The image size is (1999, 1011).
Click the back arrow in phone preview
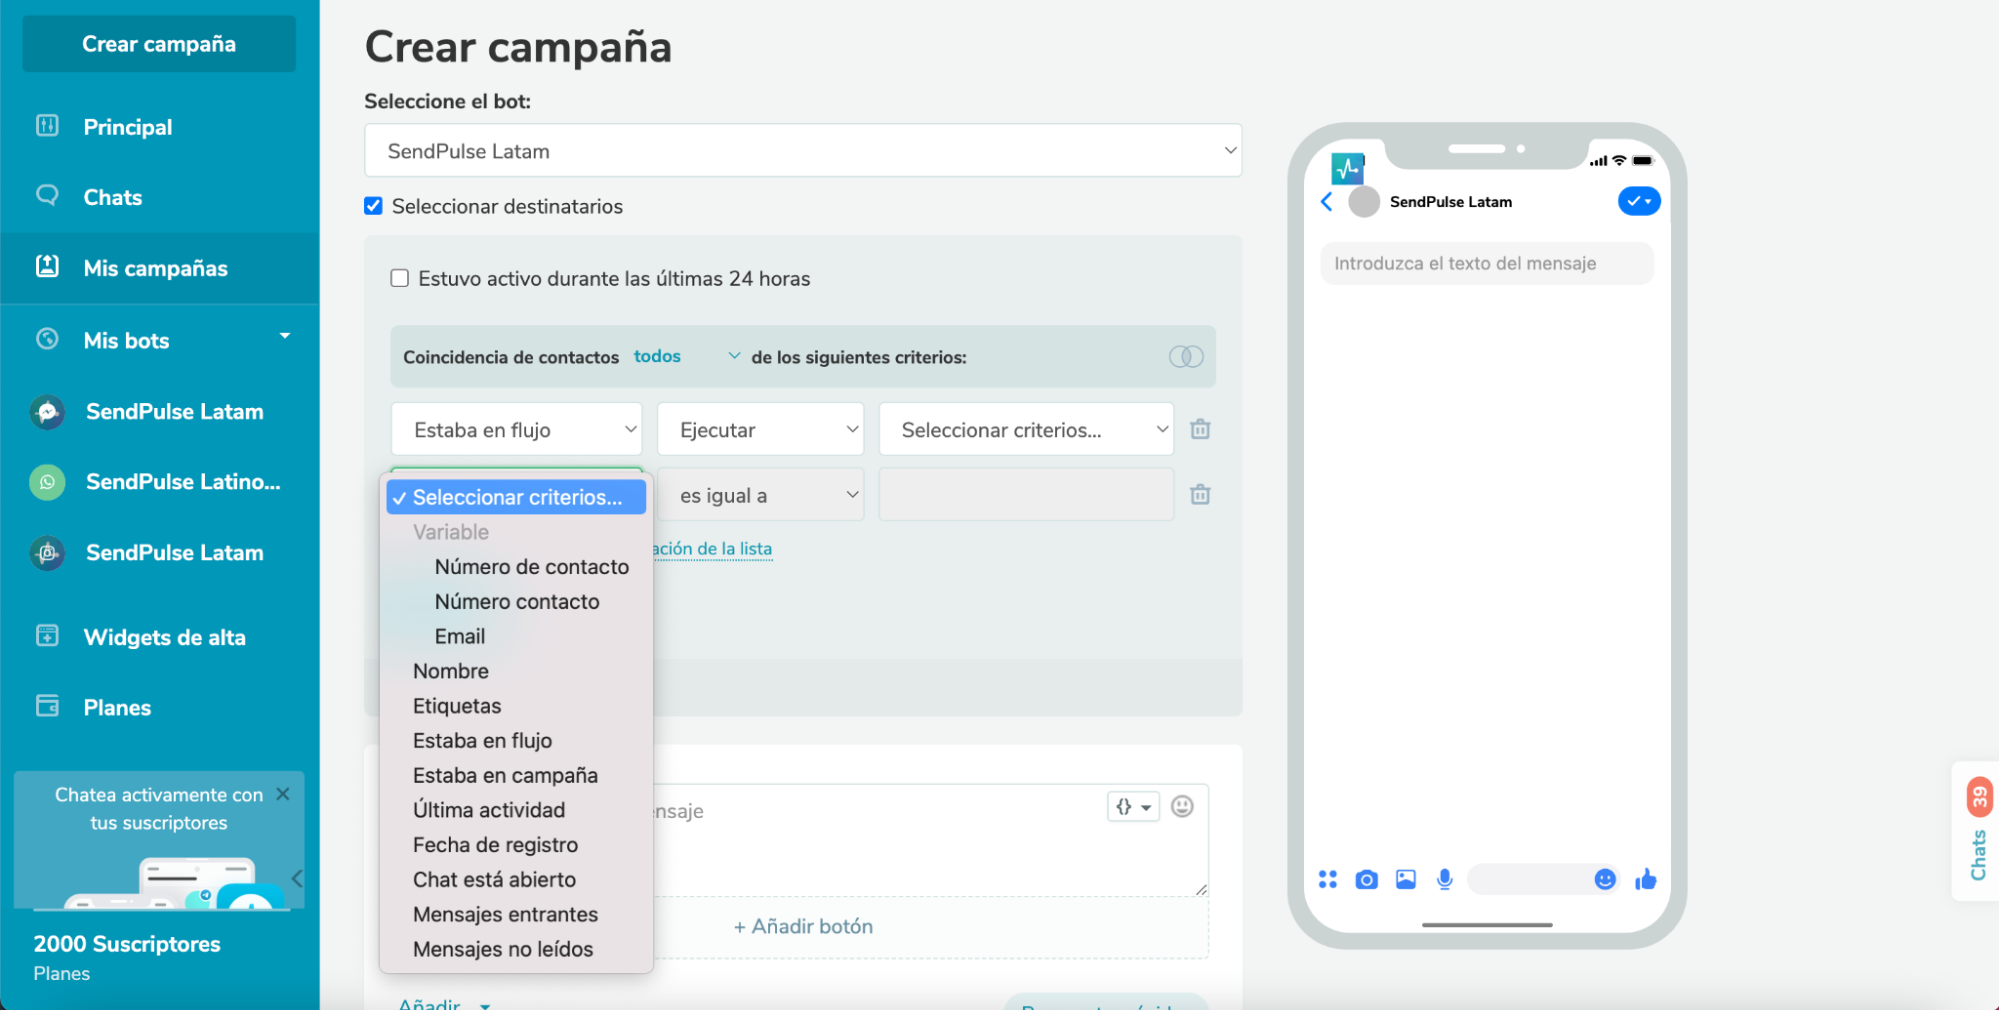pyautogui.click(x=1327, y=202)
